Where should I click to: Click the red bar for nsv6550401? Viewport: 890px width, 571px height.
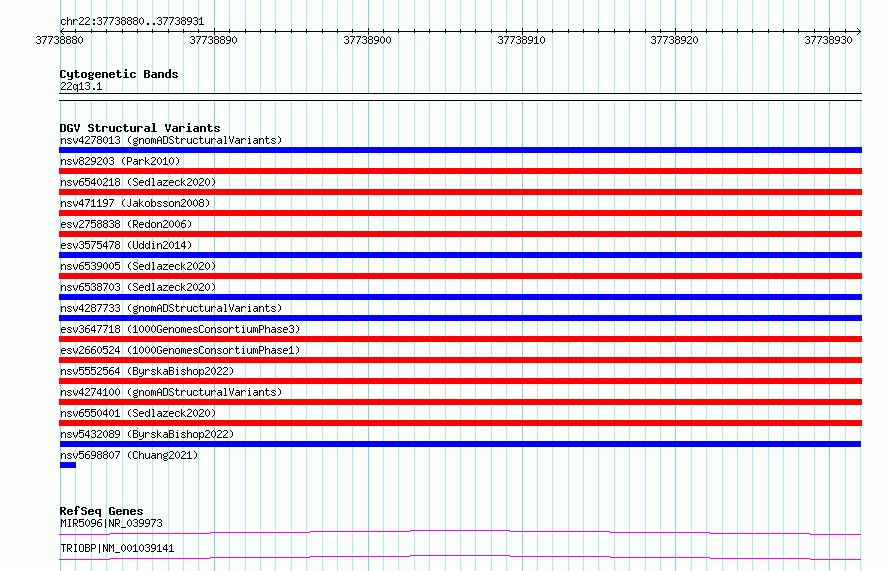click(x=460, y=423)
